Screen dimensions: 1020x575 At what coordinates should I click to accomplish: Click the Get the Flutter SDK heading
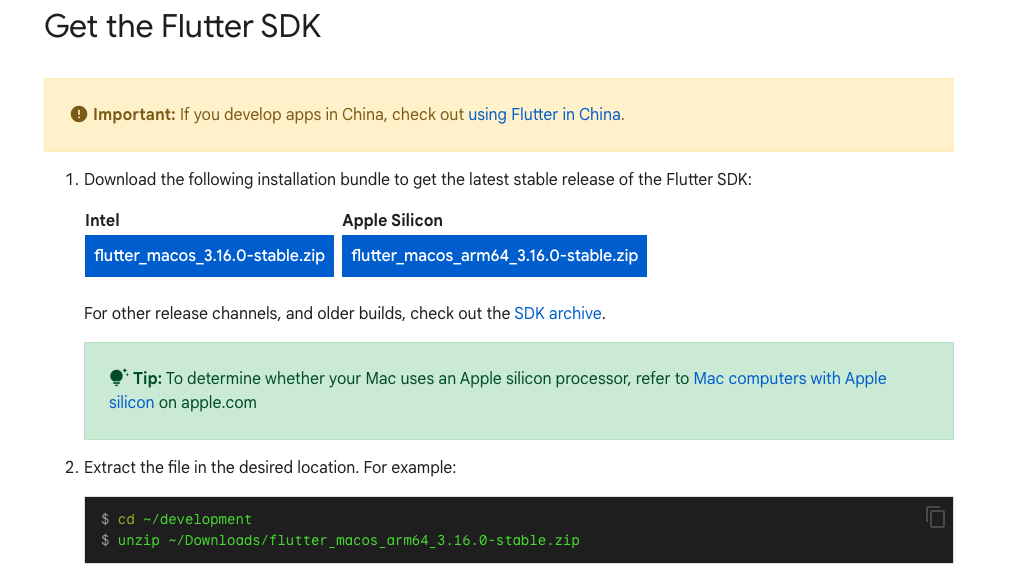(183, 27)
